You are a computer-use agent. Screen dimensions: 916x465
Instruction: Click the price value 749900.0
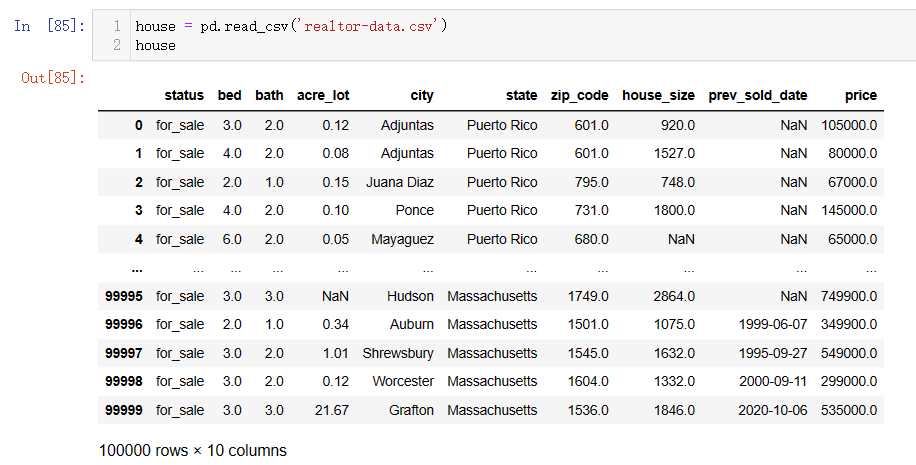849,296
